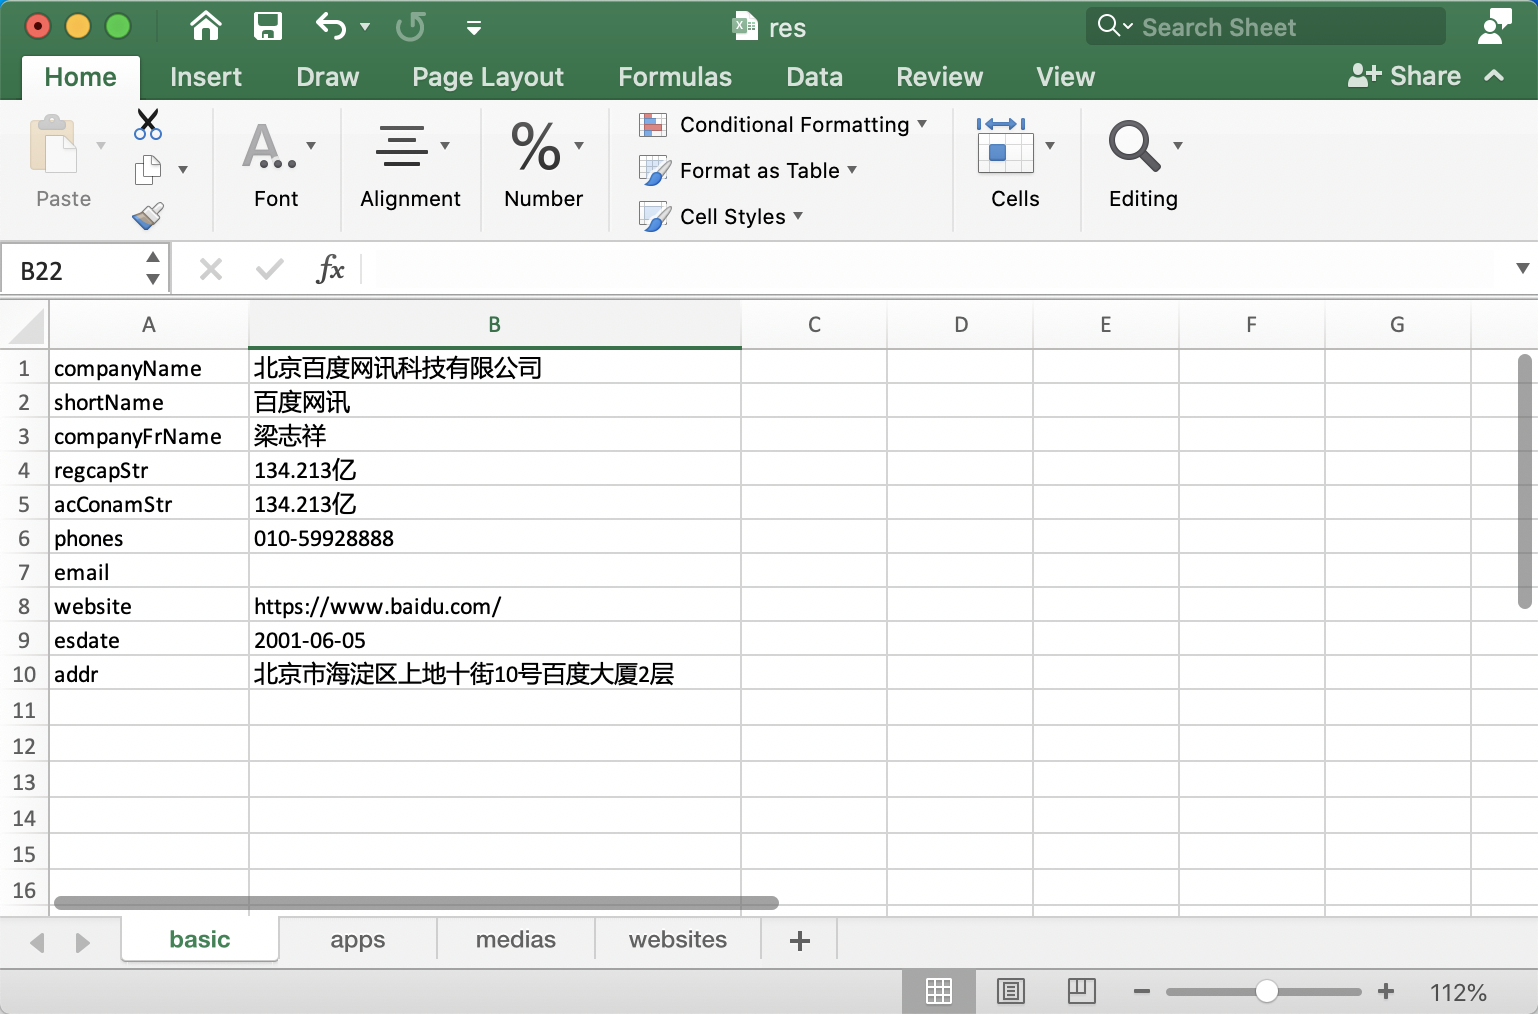Open the Data tab
The width and height of the screenshot is (1538, 1014).
[x=814, y=77]
